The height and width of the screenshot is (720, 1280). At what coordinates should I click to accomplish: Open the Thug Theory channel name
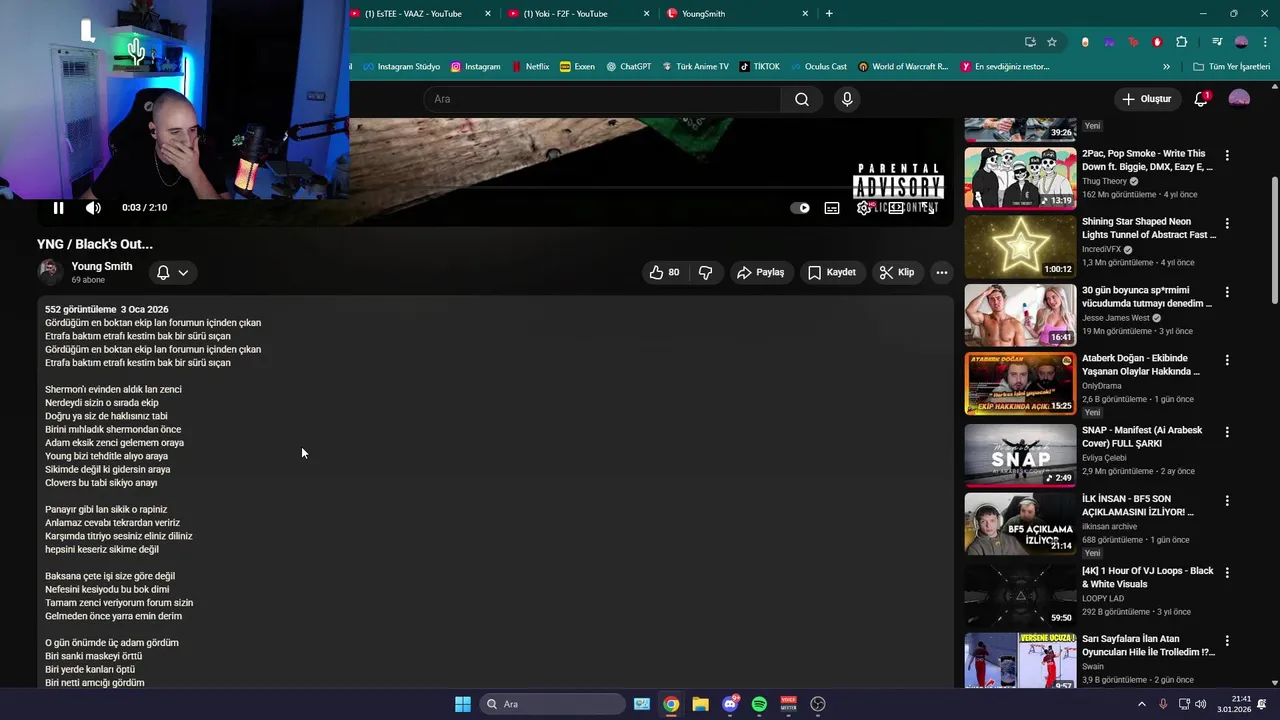pyautogui.click(x=1104, y=182)
